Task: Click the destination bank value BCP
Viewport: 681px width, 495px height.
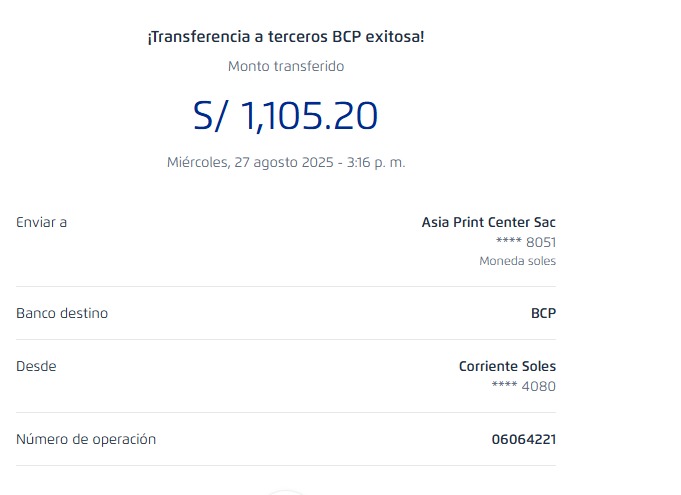Action: tap(543, 313)
